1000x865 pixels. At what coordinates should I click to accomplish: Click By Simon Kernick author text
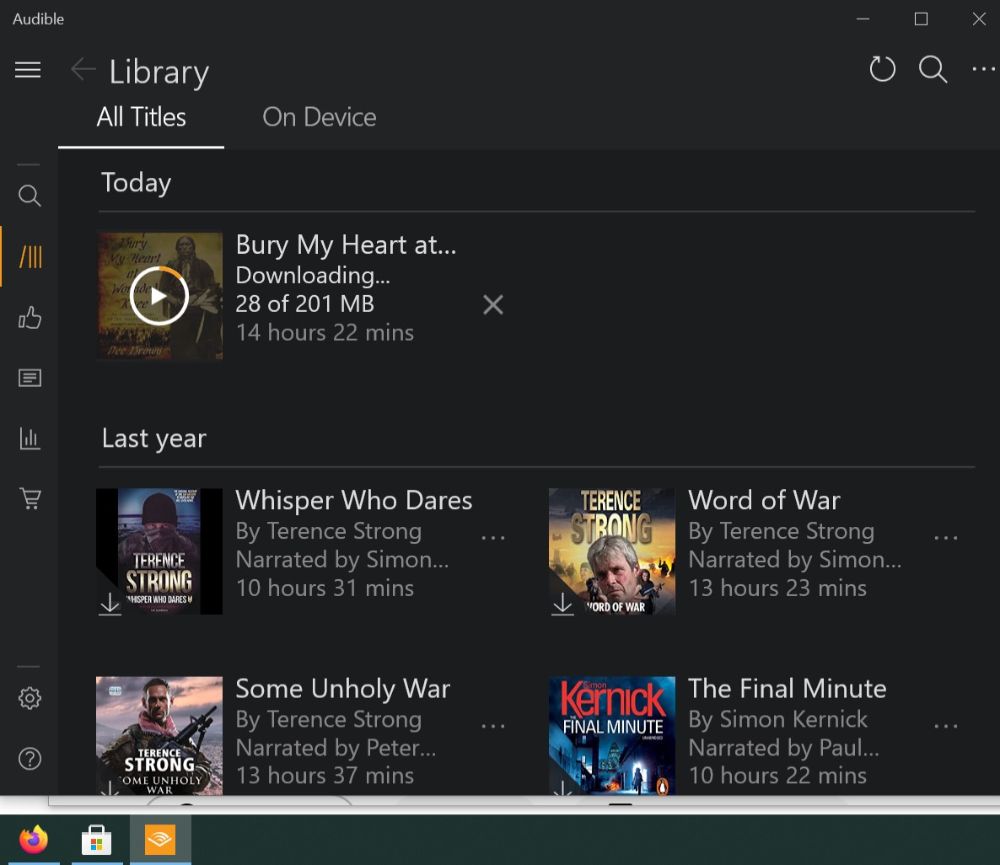click(777, 719)
